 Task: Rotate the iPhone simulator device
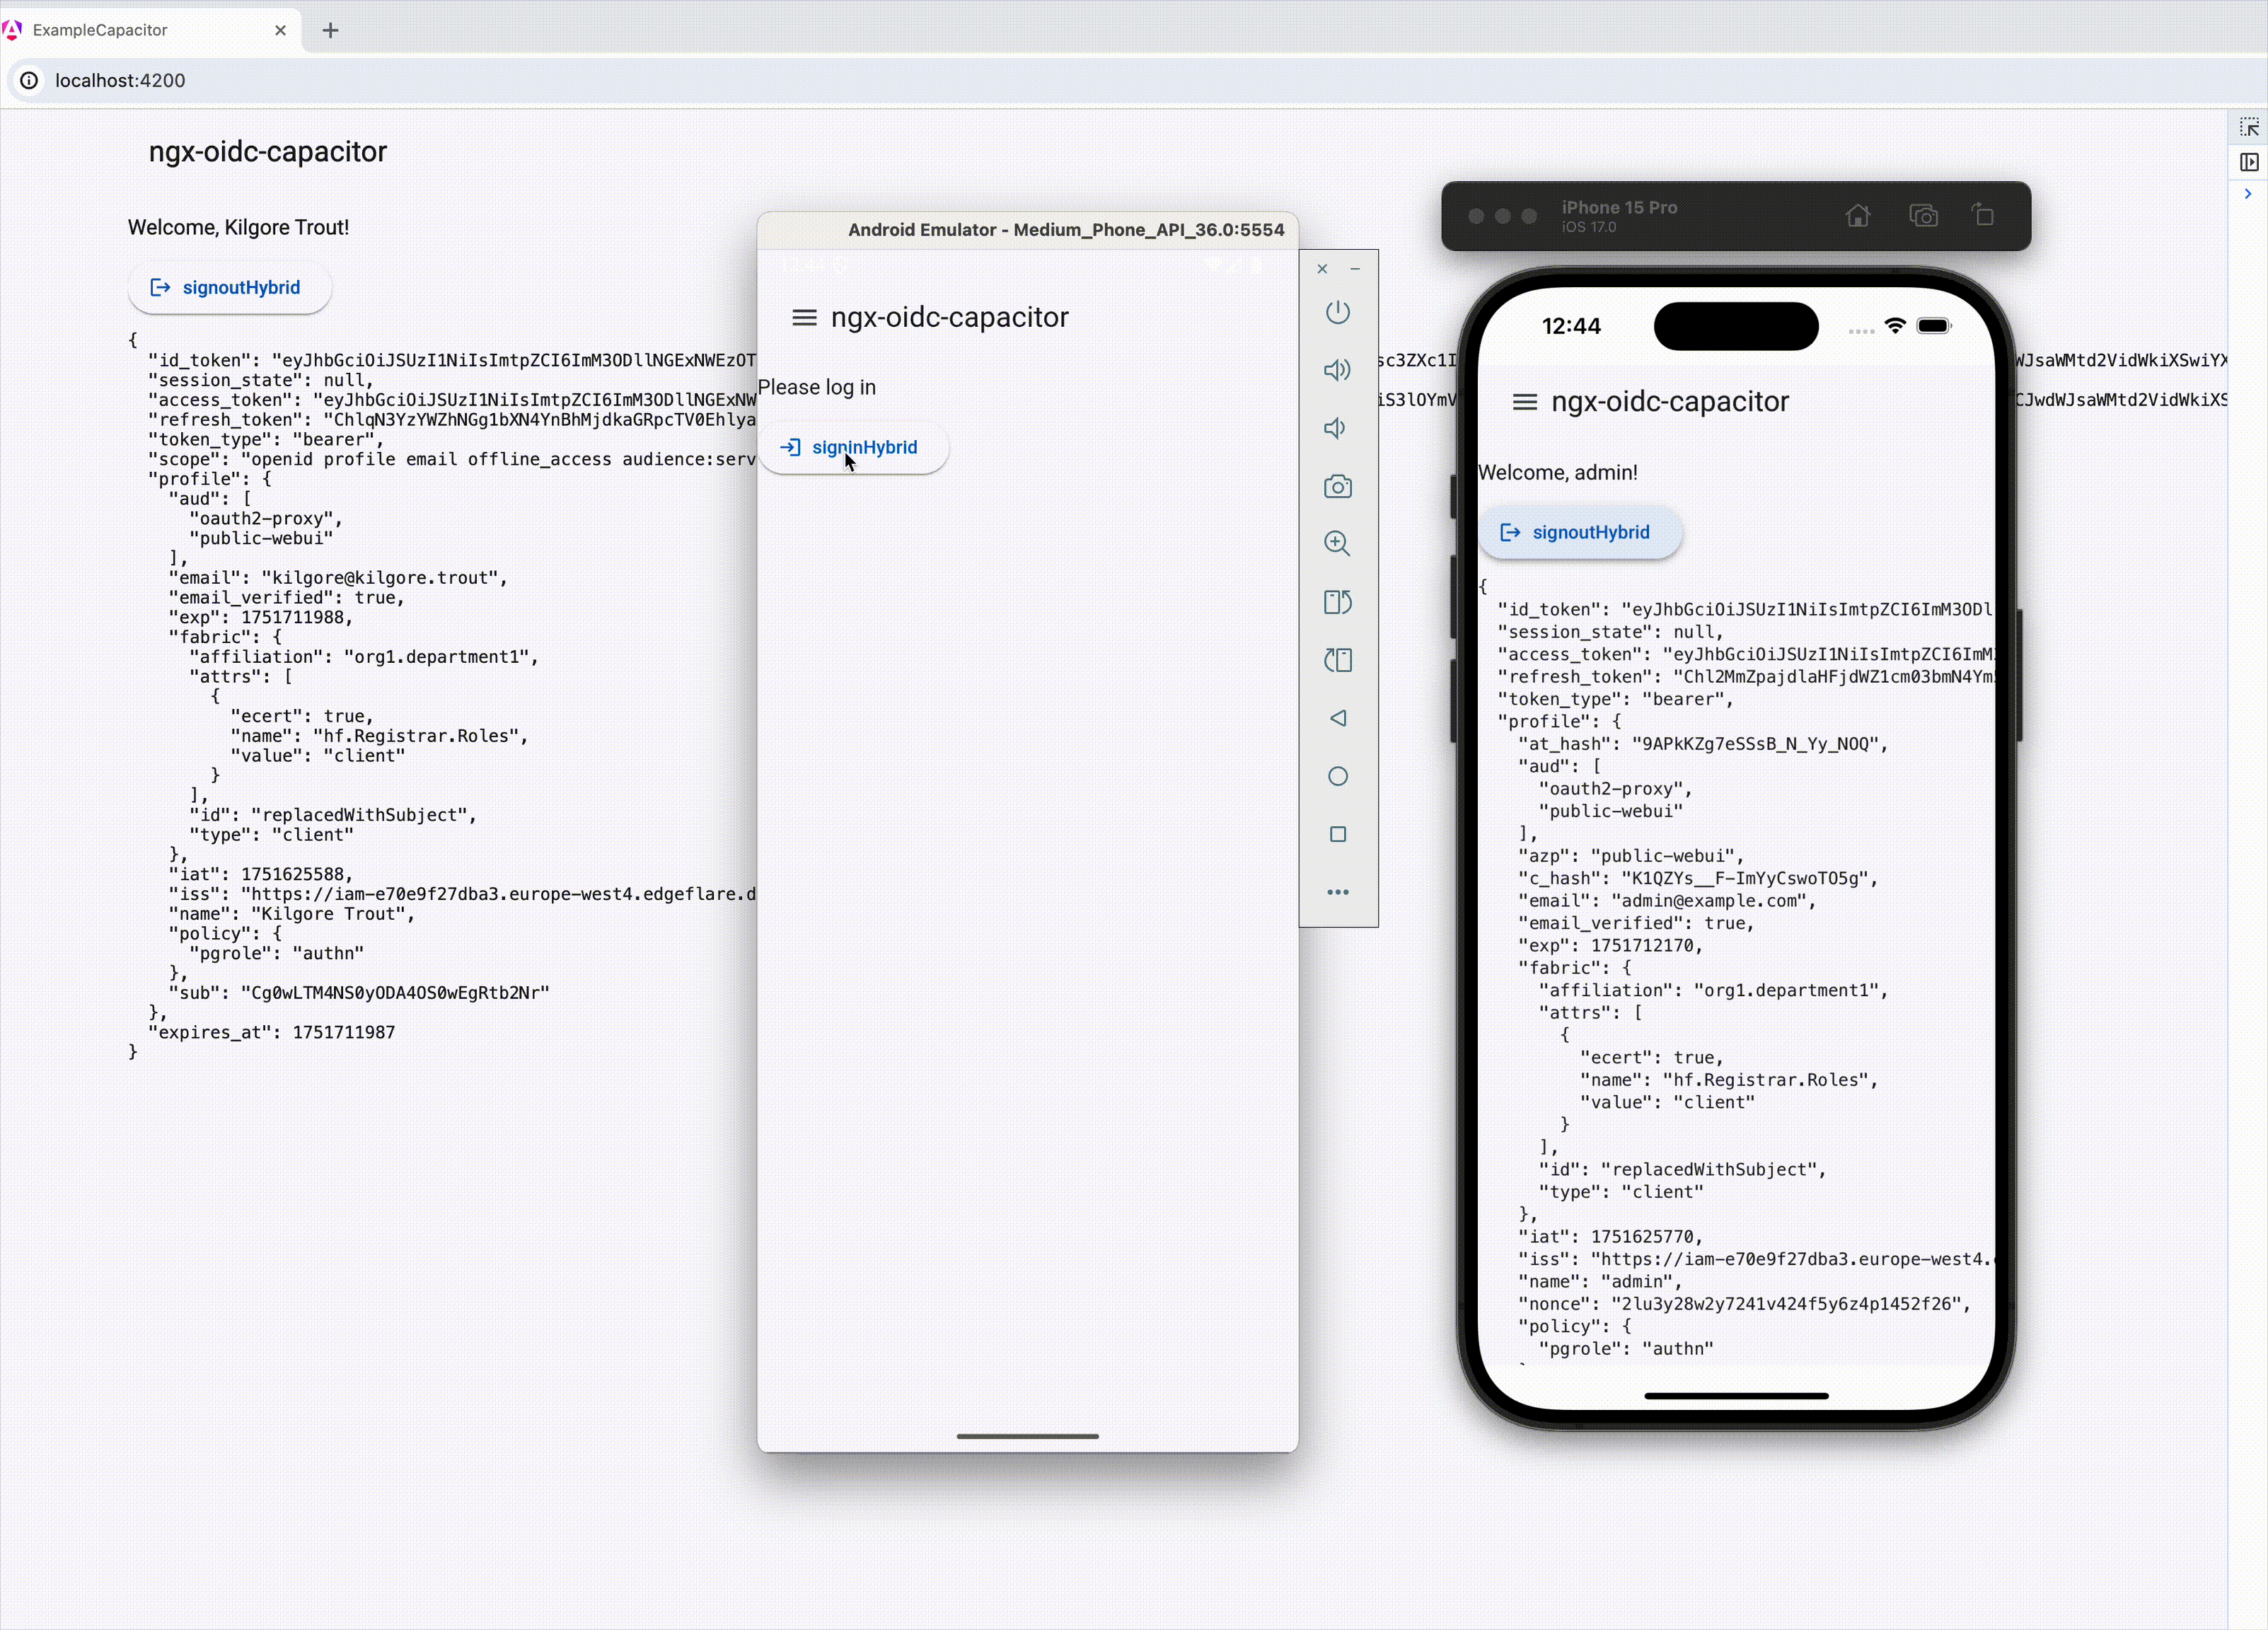[x=1984, y=216]
